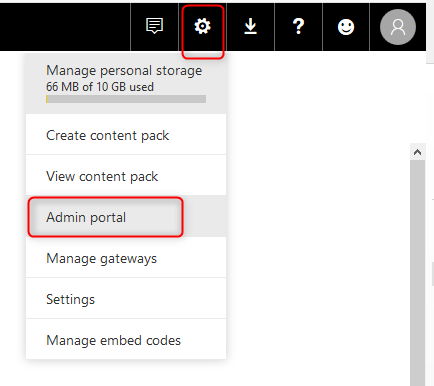
Task: Click the settings gear icon
Action: 203,26
